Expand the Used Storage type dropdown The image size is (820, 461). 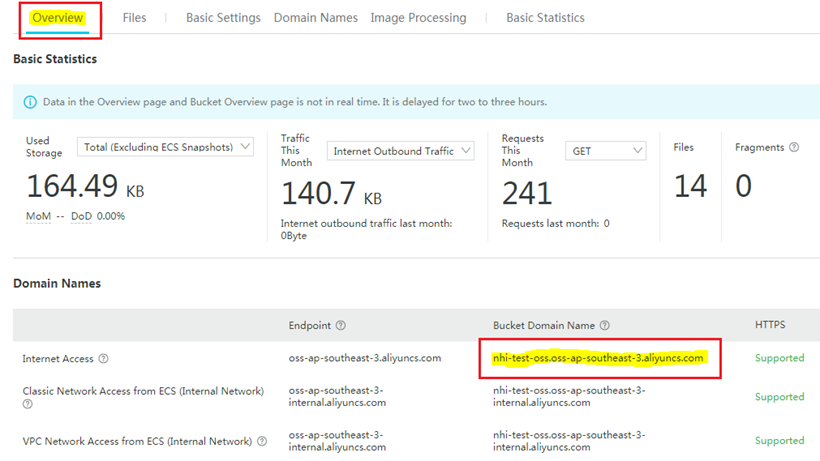[x=165, y=147]
